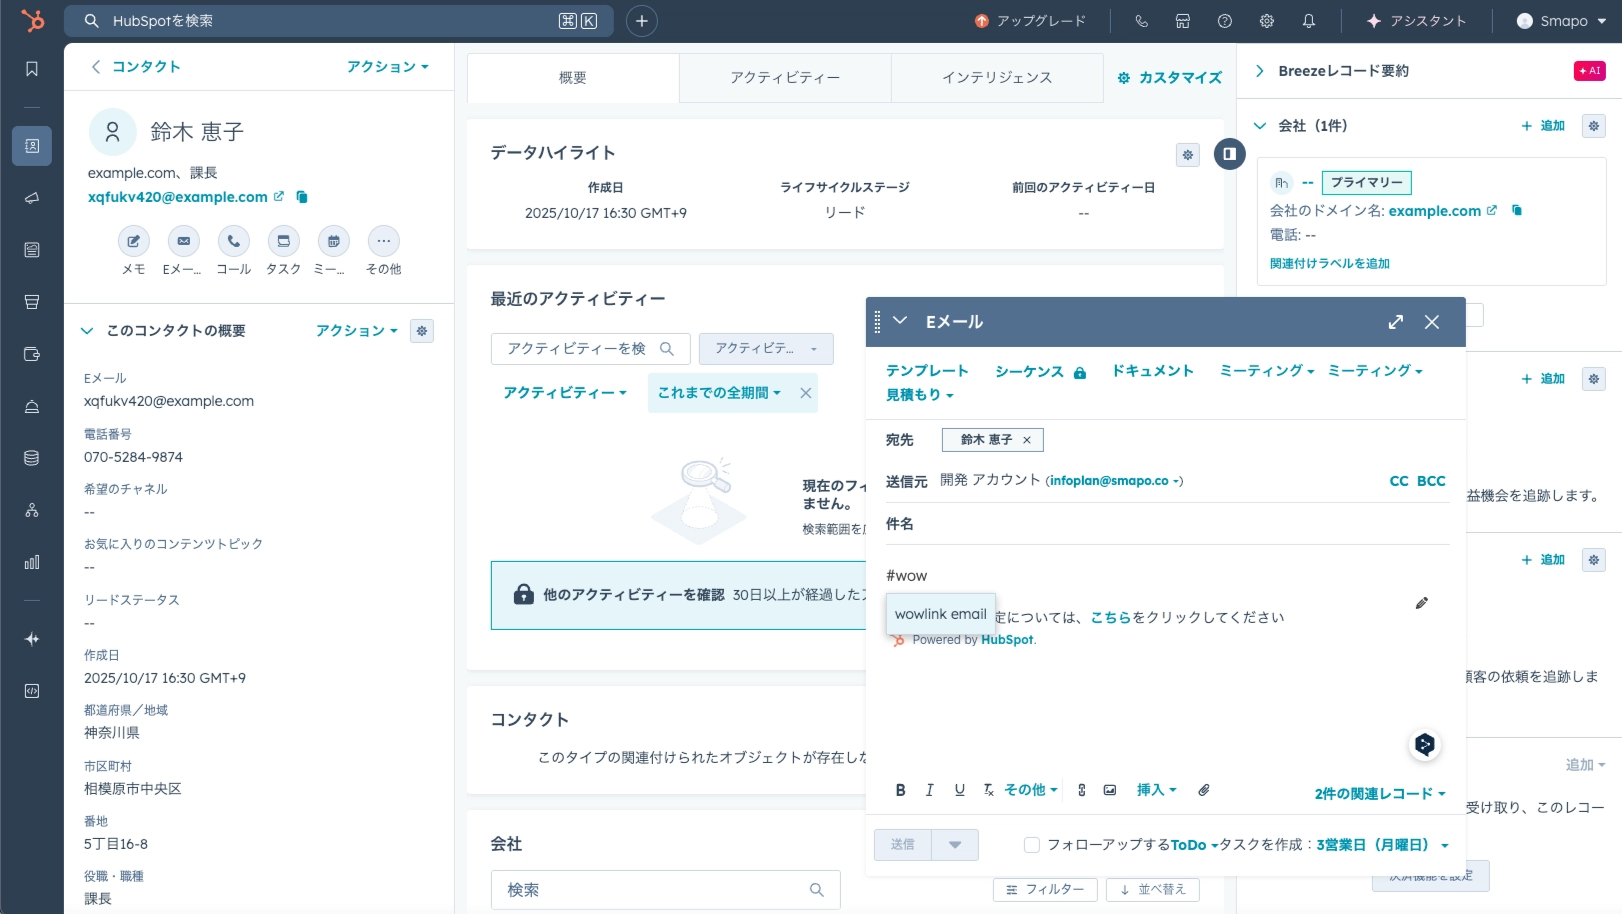Open the notifications bell

point(1309,21)
